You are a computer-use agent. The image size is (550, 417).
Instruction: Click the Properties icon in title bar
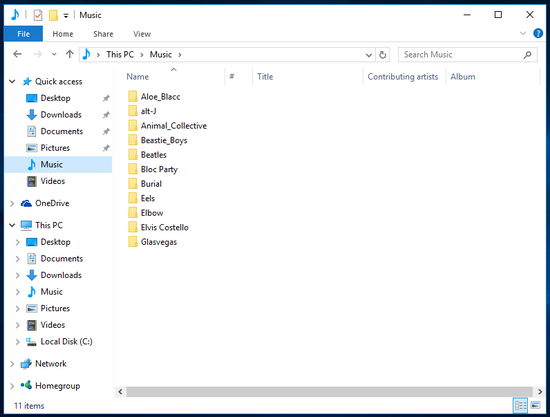[38, 15]
